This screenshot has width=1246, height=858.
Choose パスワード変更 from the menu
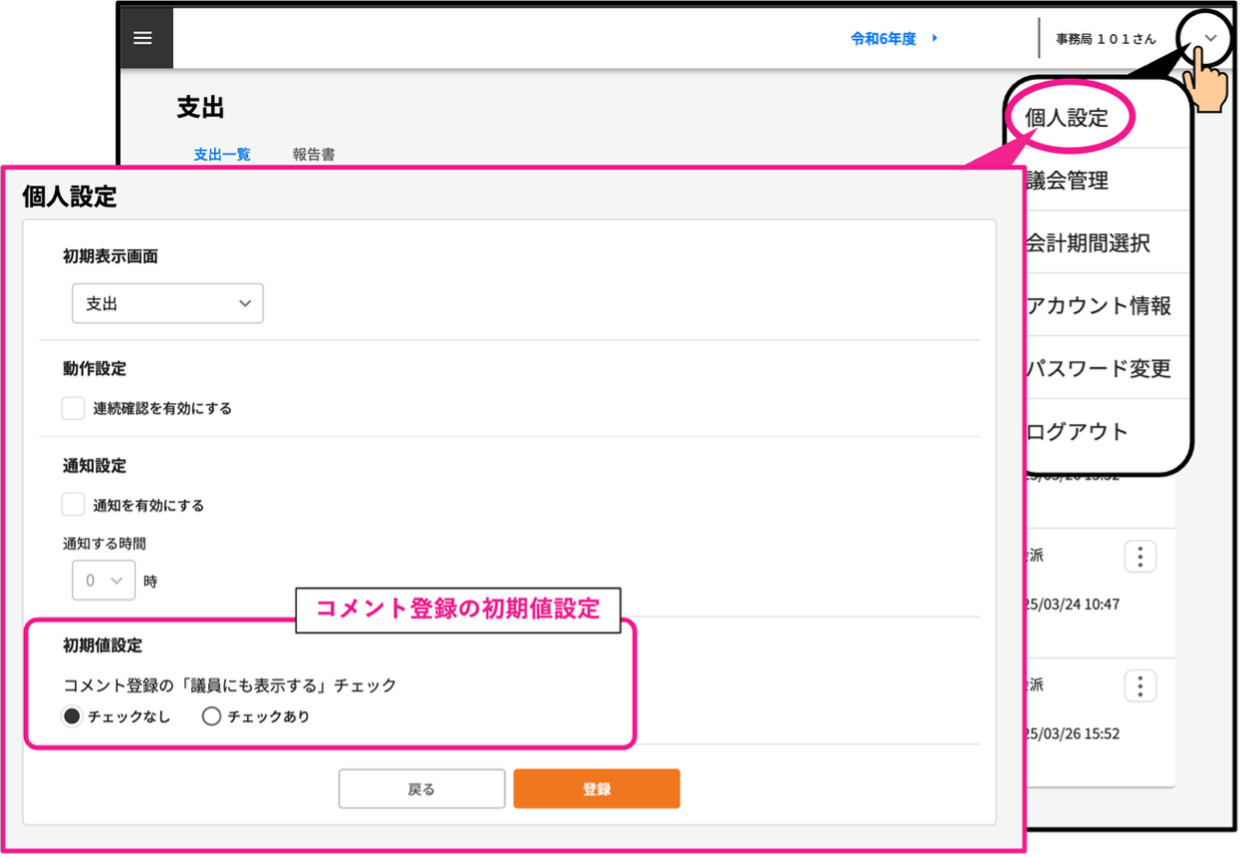(x=1098, y=368)
